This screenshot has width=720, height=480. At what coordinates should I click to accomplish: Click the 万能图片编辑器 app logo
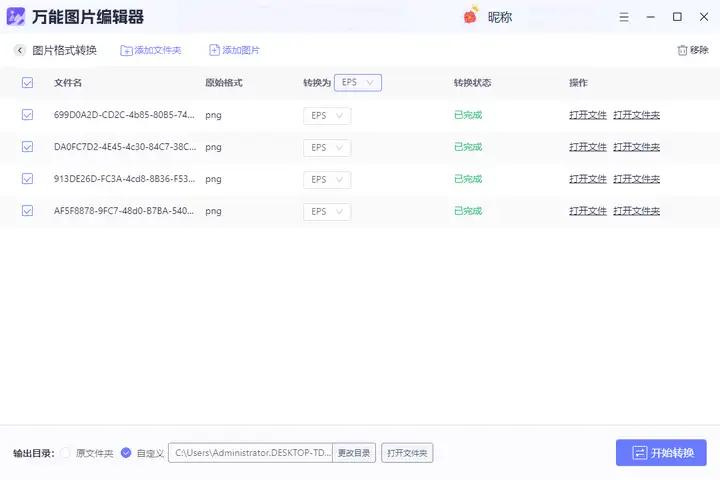pyautogui.click(x=17, y=17)
